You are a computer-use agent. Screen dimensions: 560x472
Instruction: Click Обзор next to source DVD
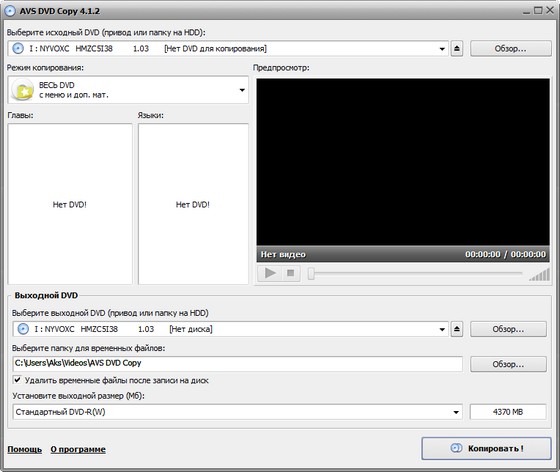511,49
